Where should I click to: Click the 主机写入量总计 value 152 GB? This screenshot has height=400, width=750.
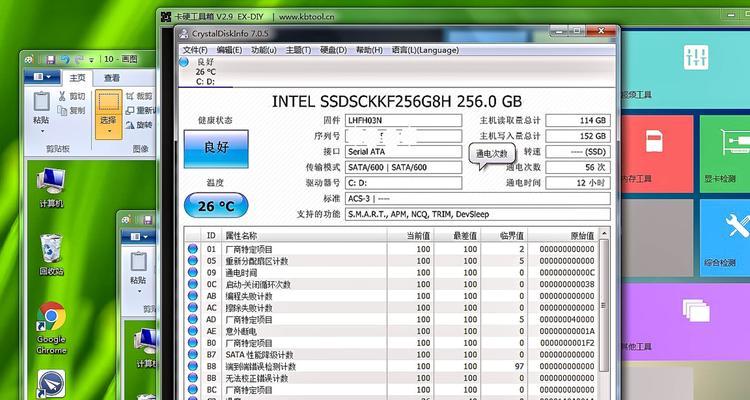[x=578, y=136]
